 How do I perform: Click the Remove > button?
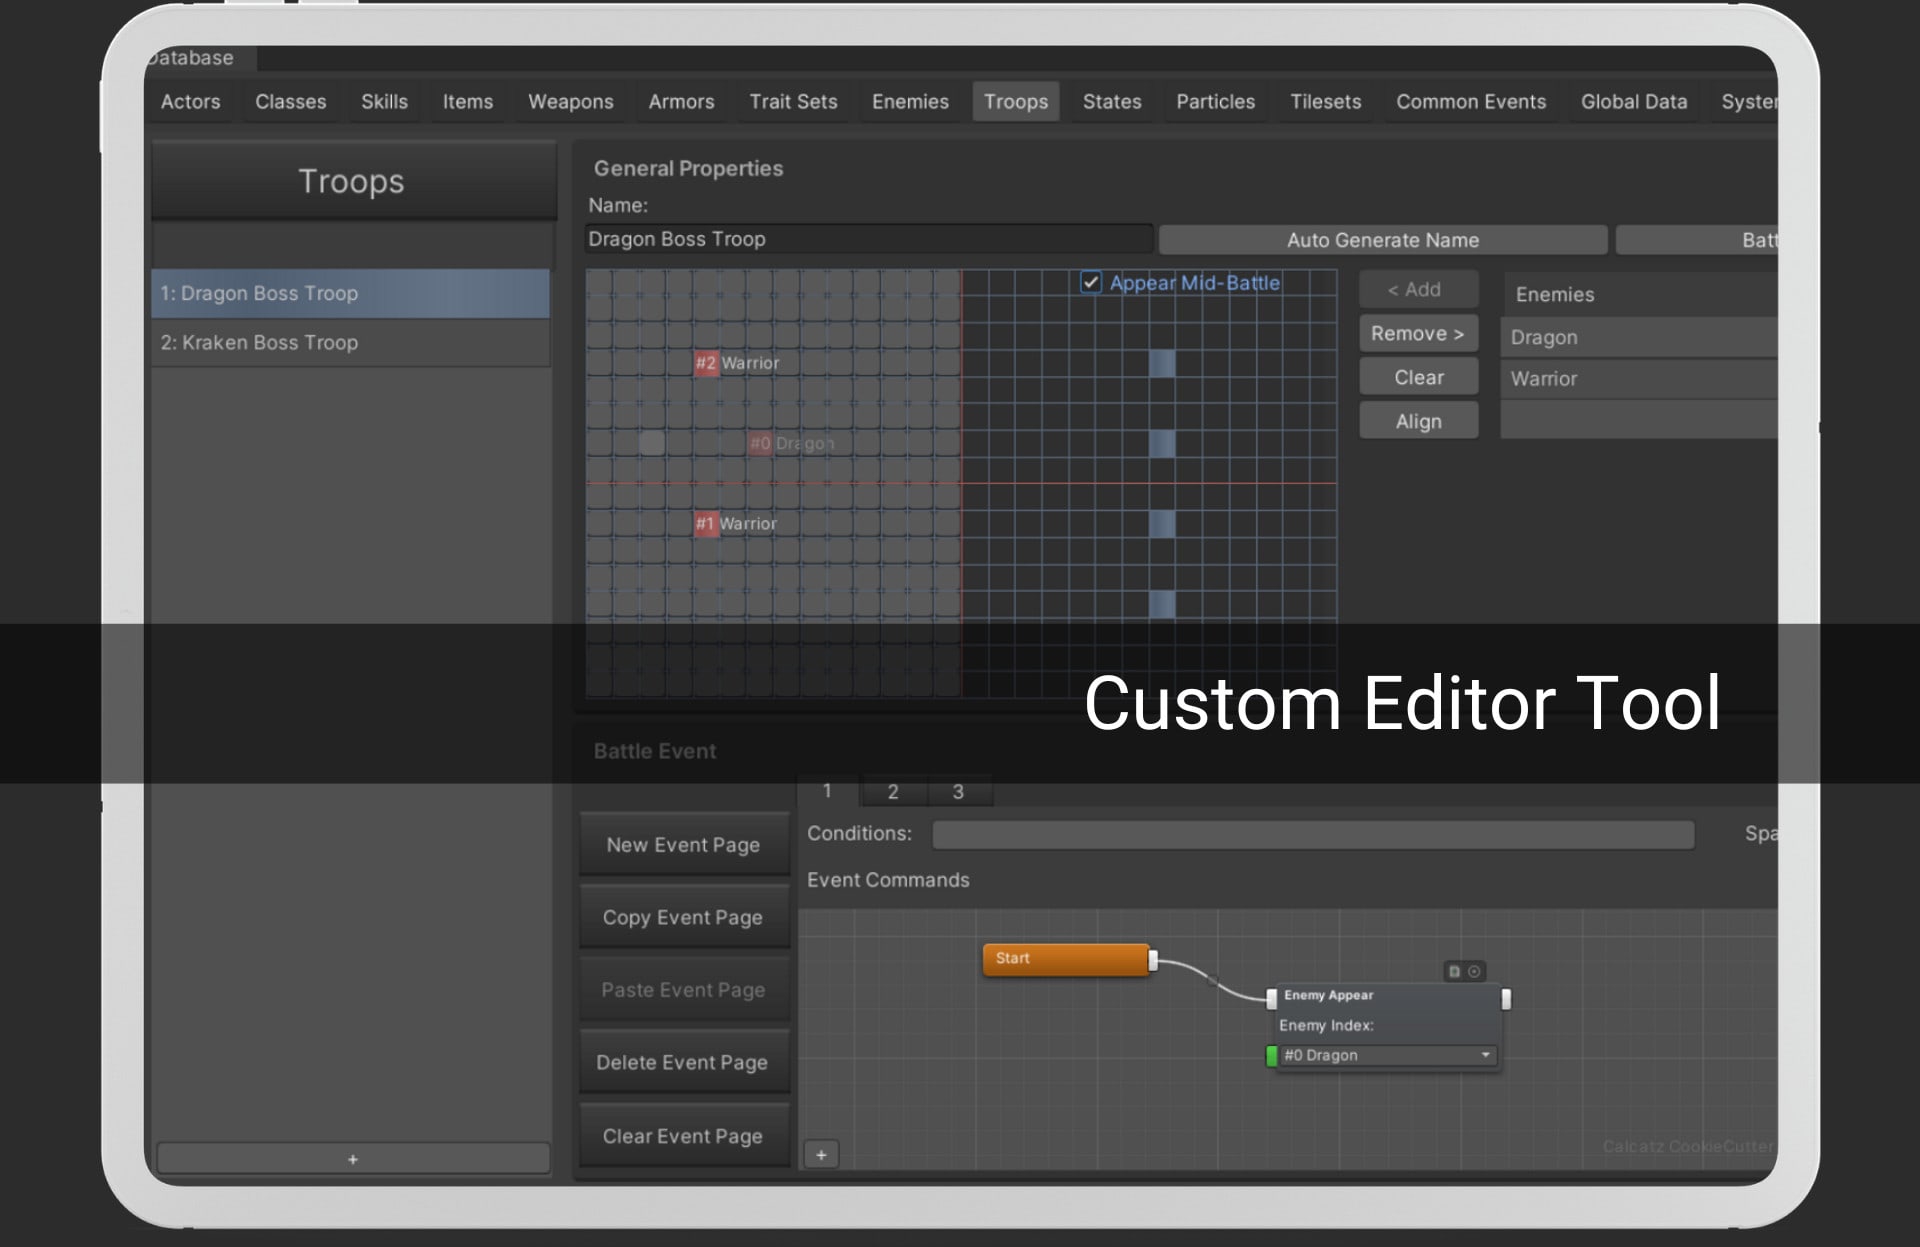coord(1417,334)
